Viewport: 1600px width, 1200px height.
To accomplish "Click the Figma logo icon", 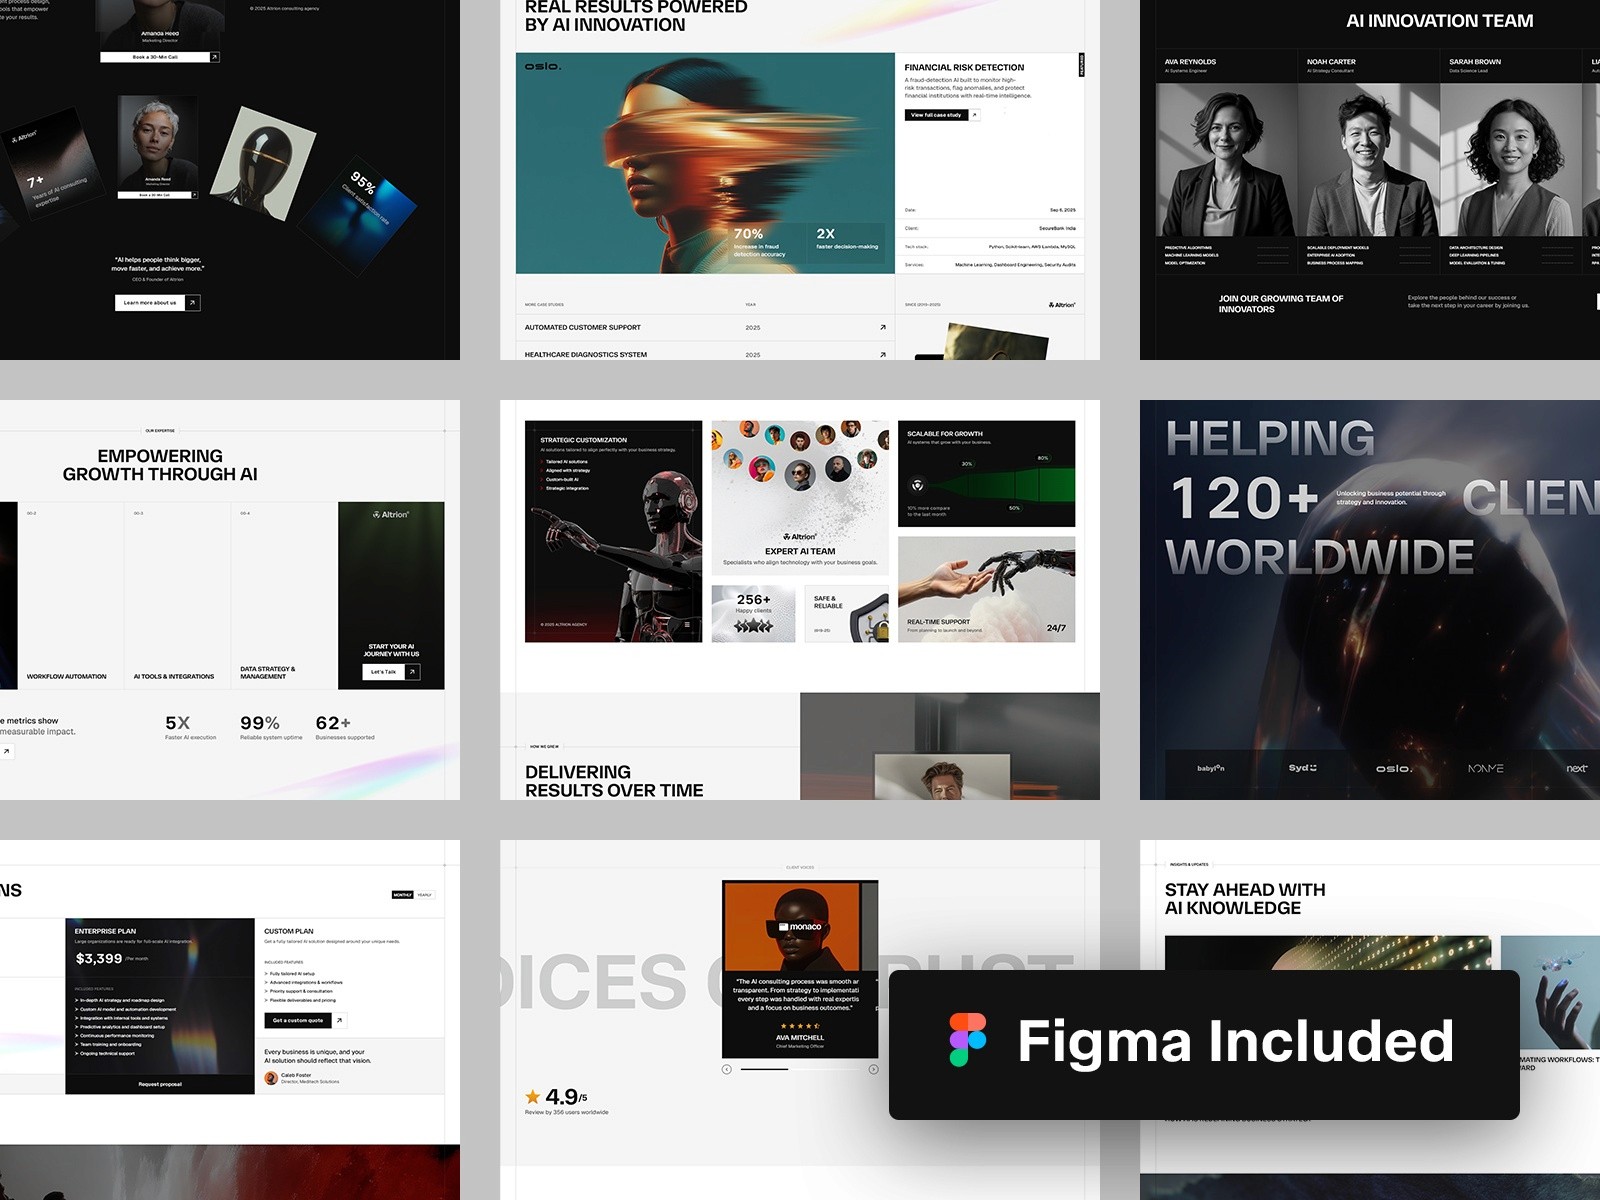I will (x=968, y=1041).
